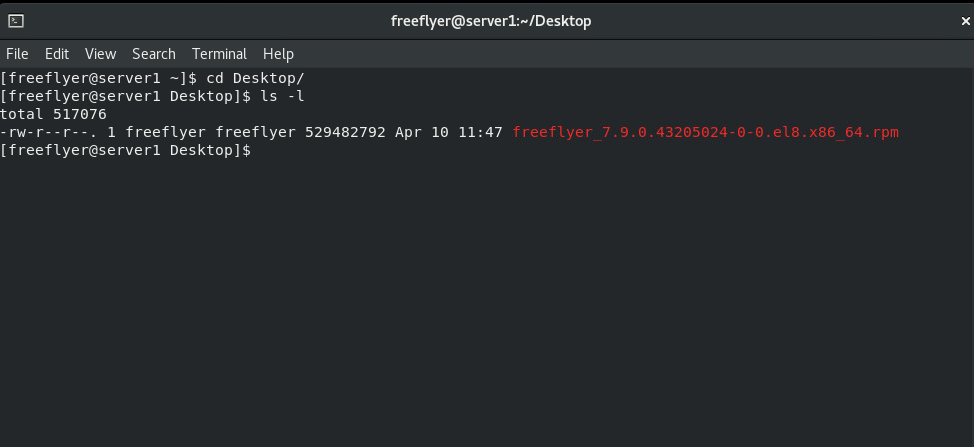Click the first 'freeflyer' owner column text
Viewport: 974px width, 447px height.
coord(166,132)
